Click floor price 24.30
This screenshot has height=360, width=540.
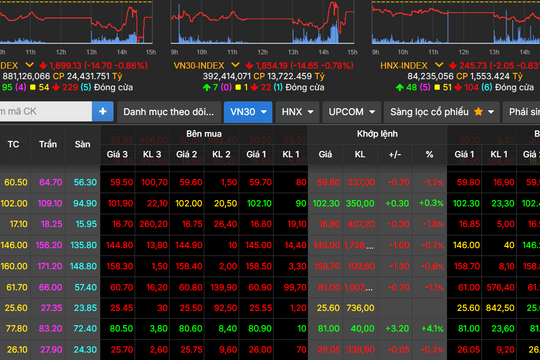(85, 350)
